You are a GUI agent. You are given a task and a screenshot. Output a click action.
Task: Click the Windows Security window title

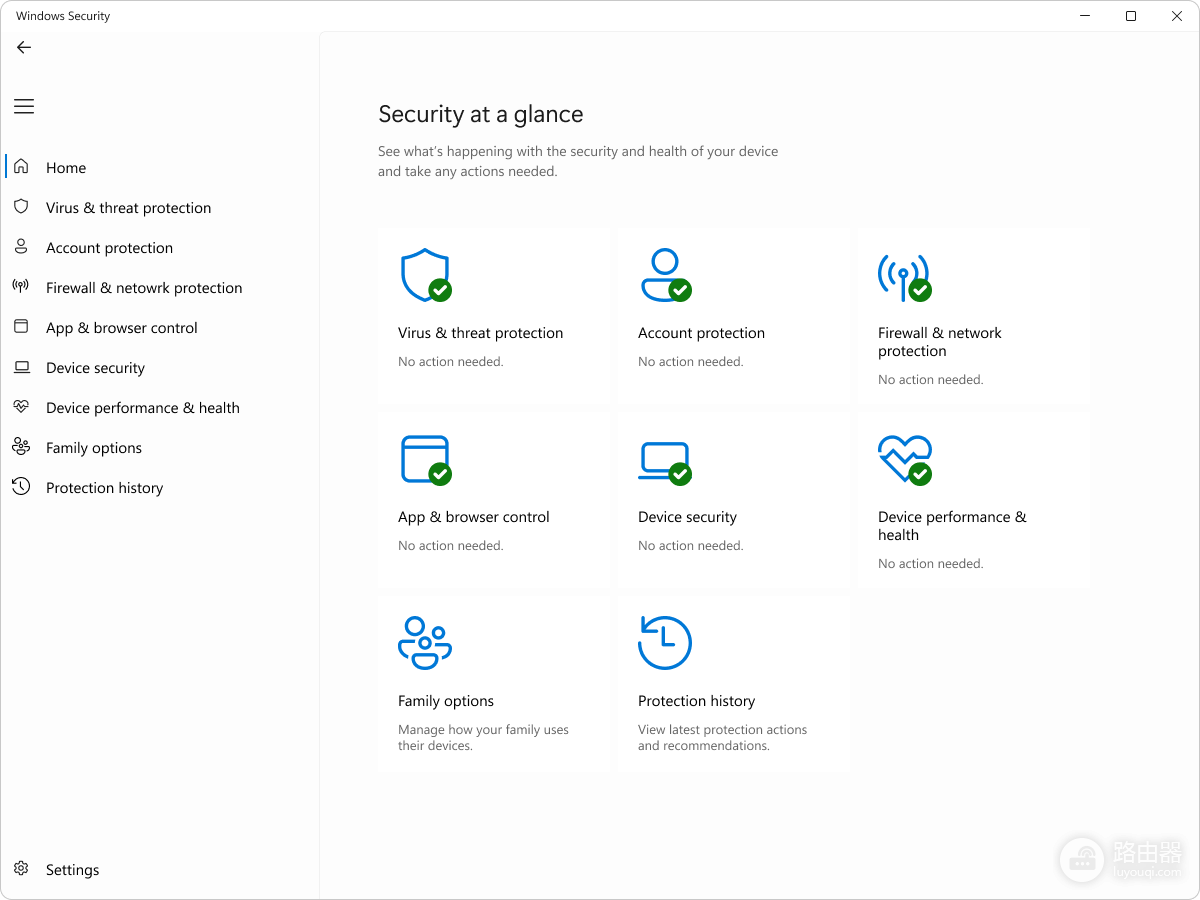tap(63, 16)
